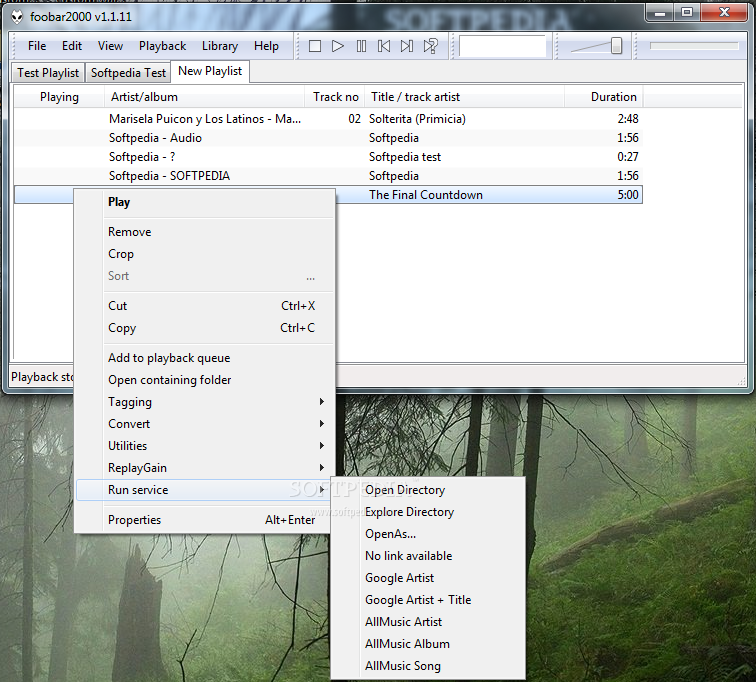Click the 0:27 duration cell
Screen dimensions: 756x682
coord(628,157)
